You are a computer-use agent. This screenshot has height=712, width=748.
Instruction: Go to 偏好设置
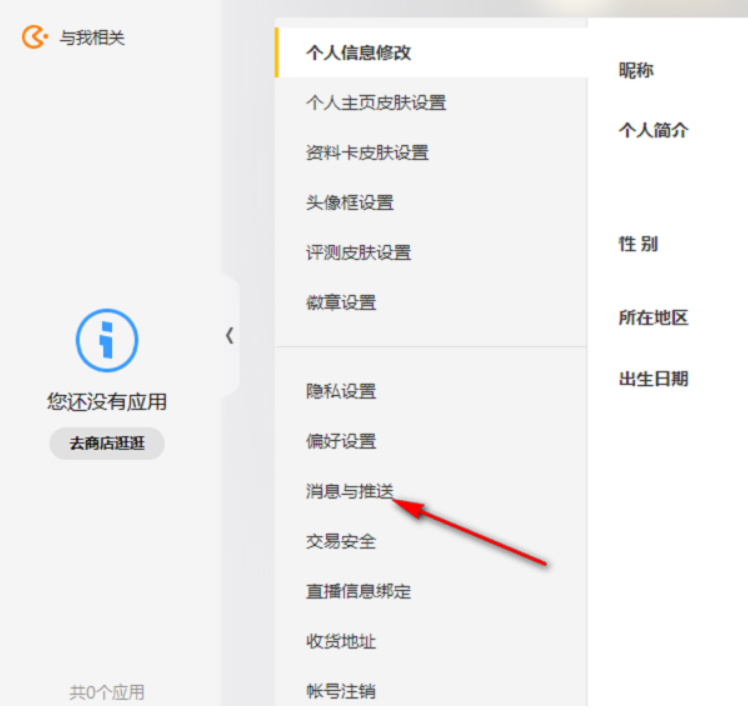(x=341, y=441)
